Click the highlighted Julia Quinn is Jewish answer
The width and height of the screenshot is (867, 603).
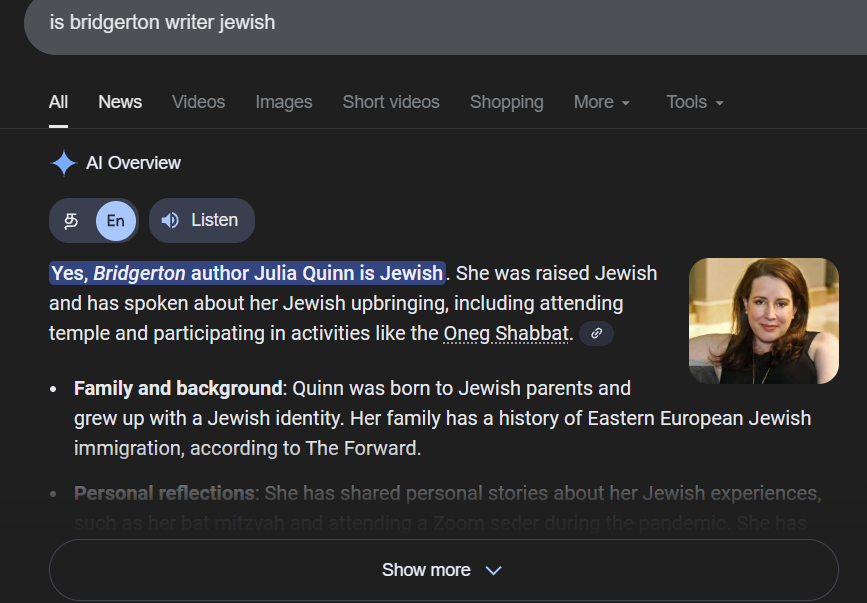click(x=247, y=273)
